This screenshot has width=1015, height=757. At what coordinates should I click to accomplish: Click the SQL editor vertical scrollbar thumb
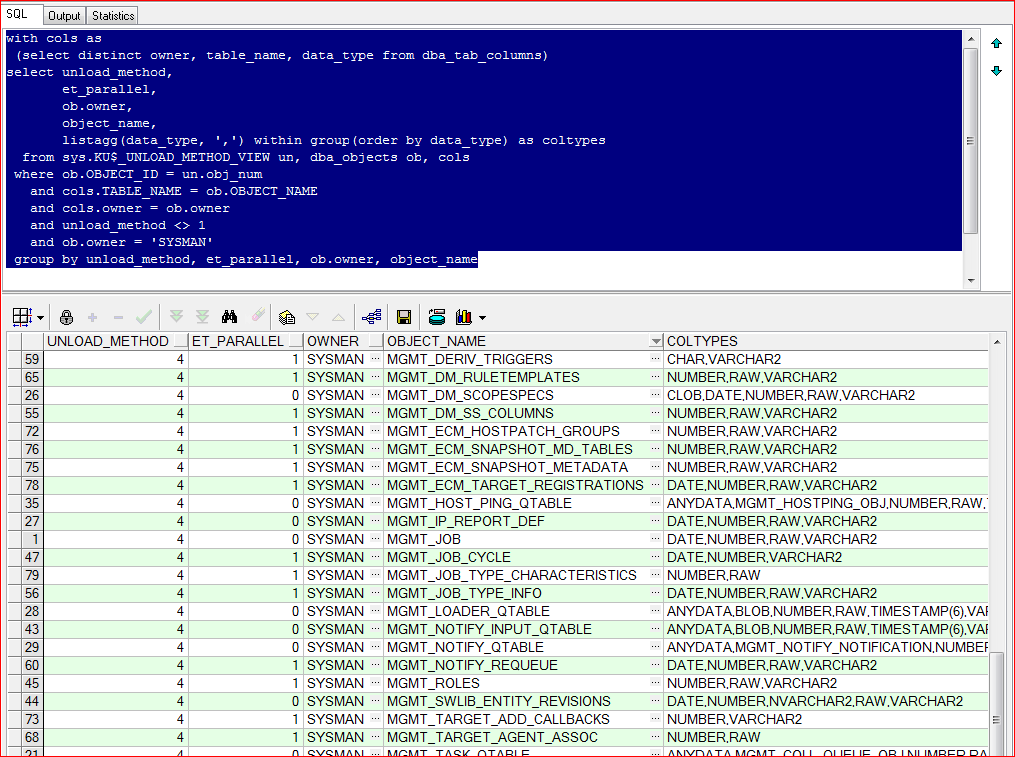click(971, 141)
